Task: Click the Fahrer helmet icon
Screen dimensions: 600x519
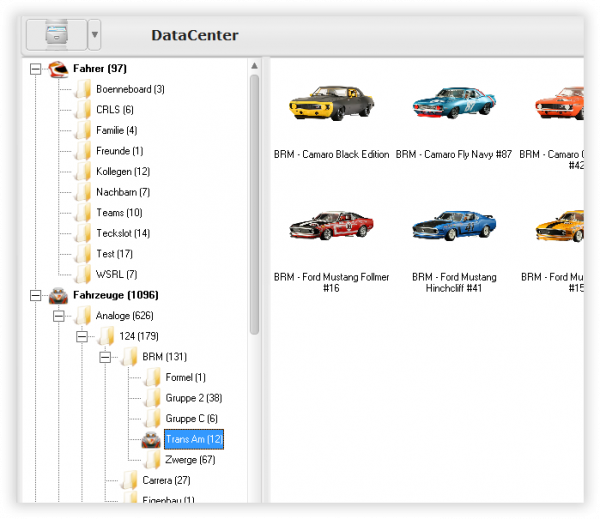Action: [x=58, y=69]
